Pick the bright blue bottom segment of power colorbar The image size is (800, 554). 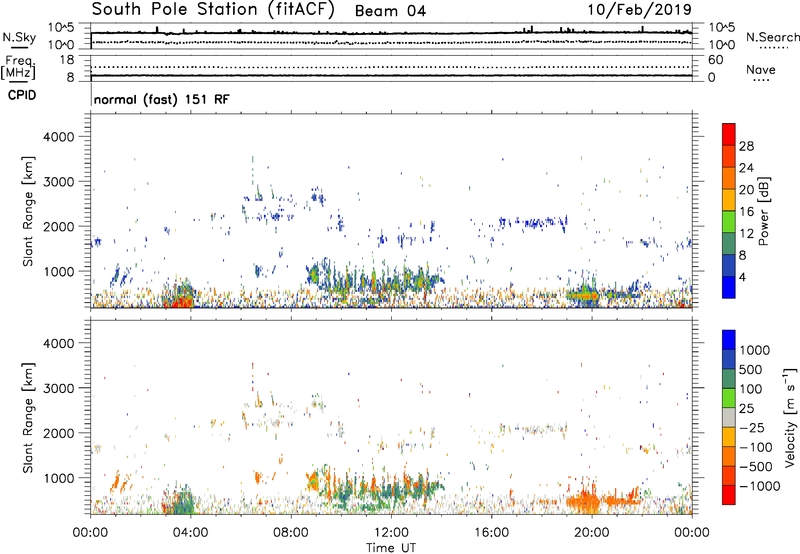729,287
